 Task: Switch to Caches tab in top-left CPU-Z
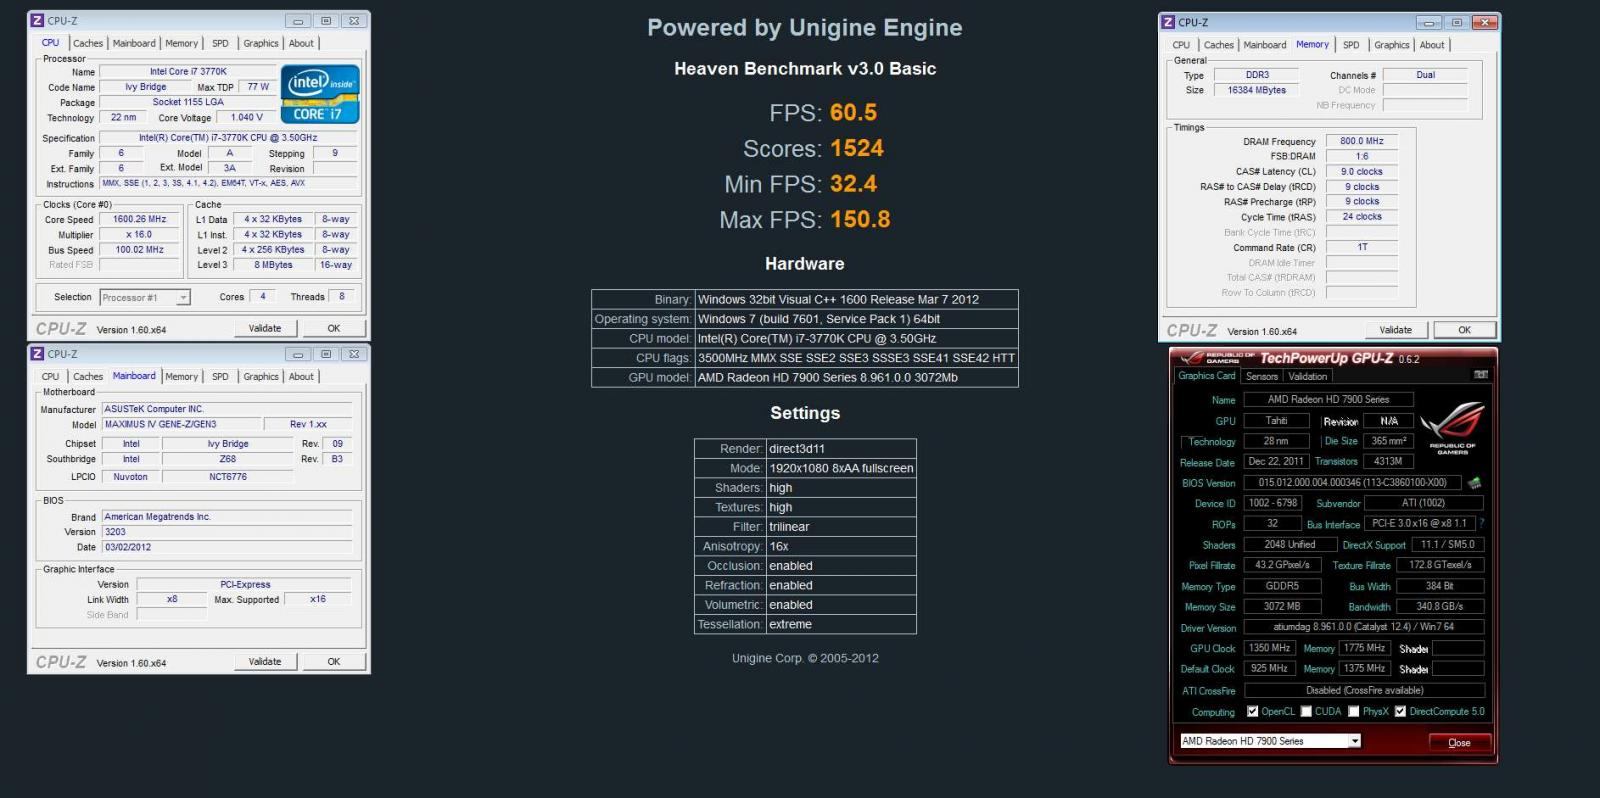pos(88,43)
